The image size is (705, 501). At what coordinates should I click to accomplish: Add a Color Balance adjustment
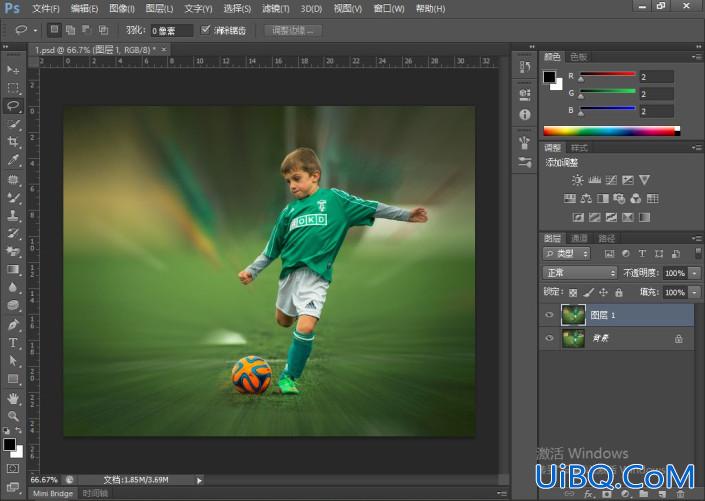pyautogui.click(x=586, y=199)
